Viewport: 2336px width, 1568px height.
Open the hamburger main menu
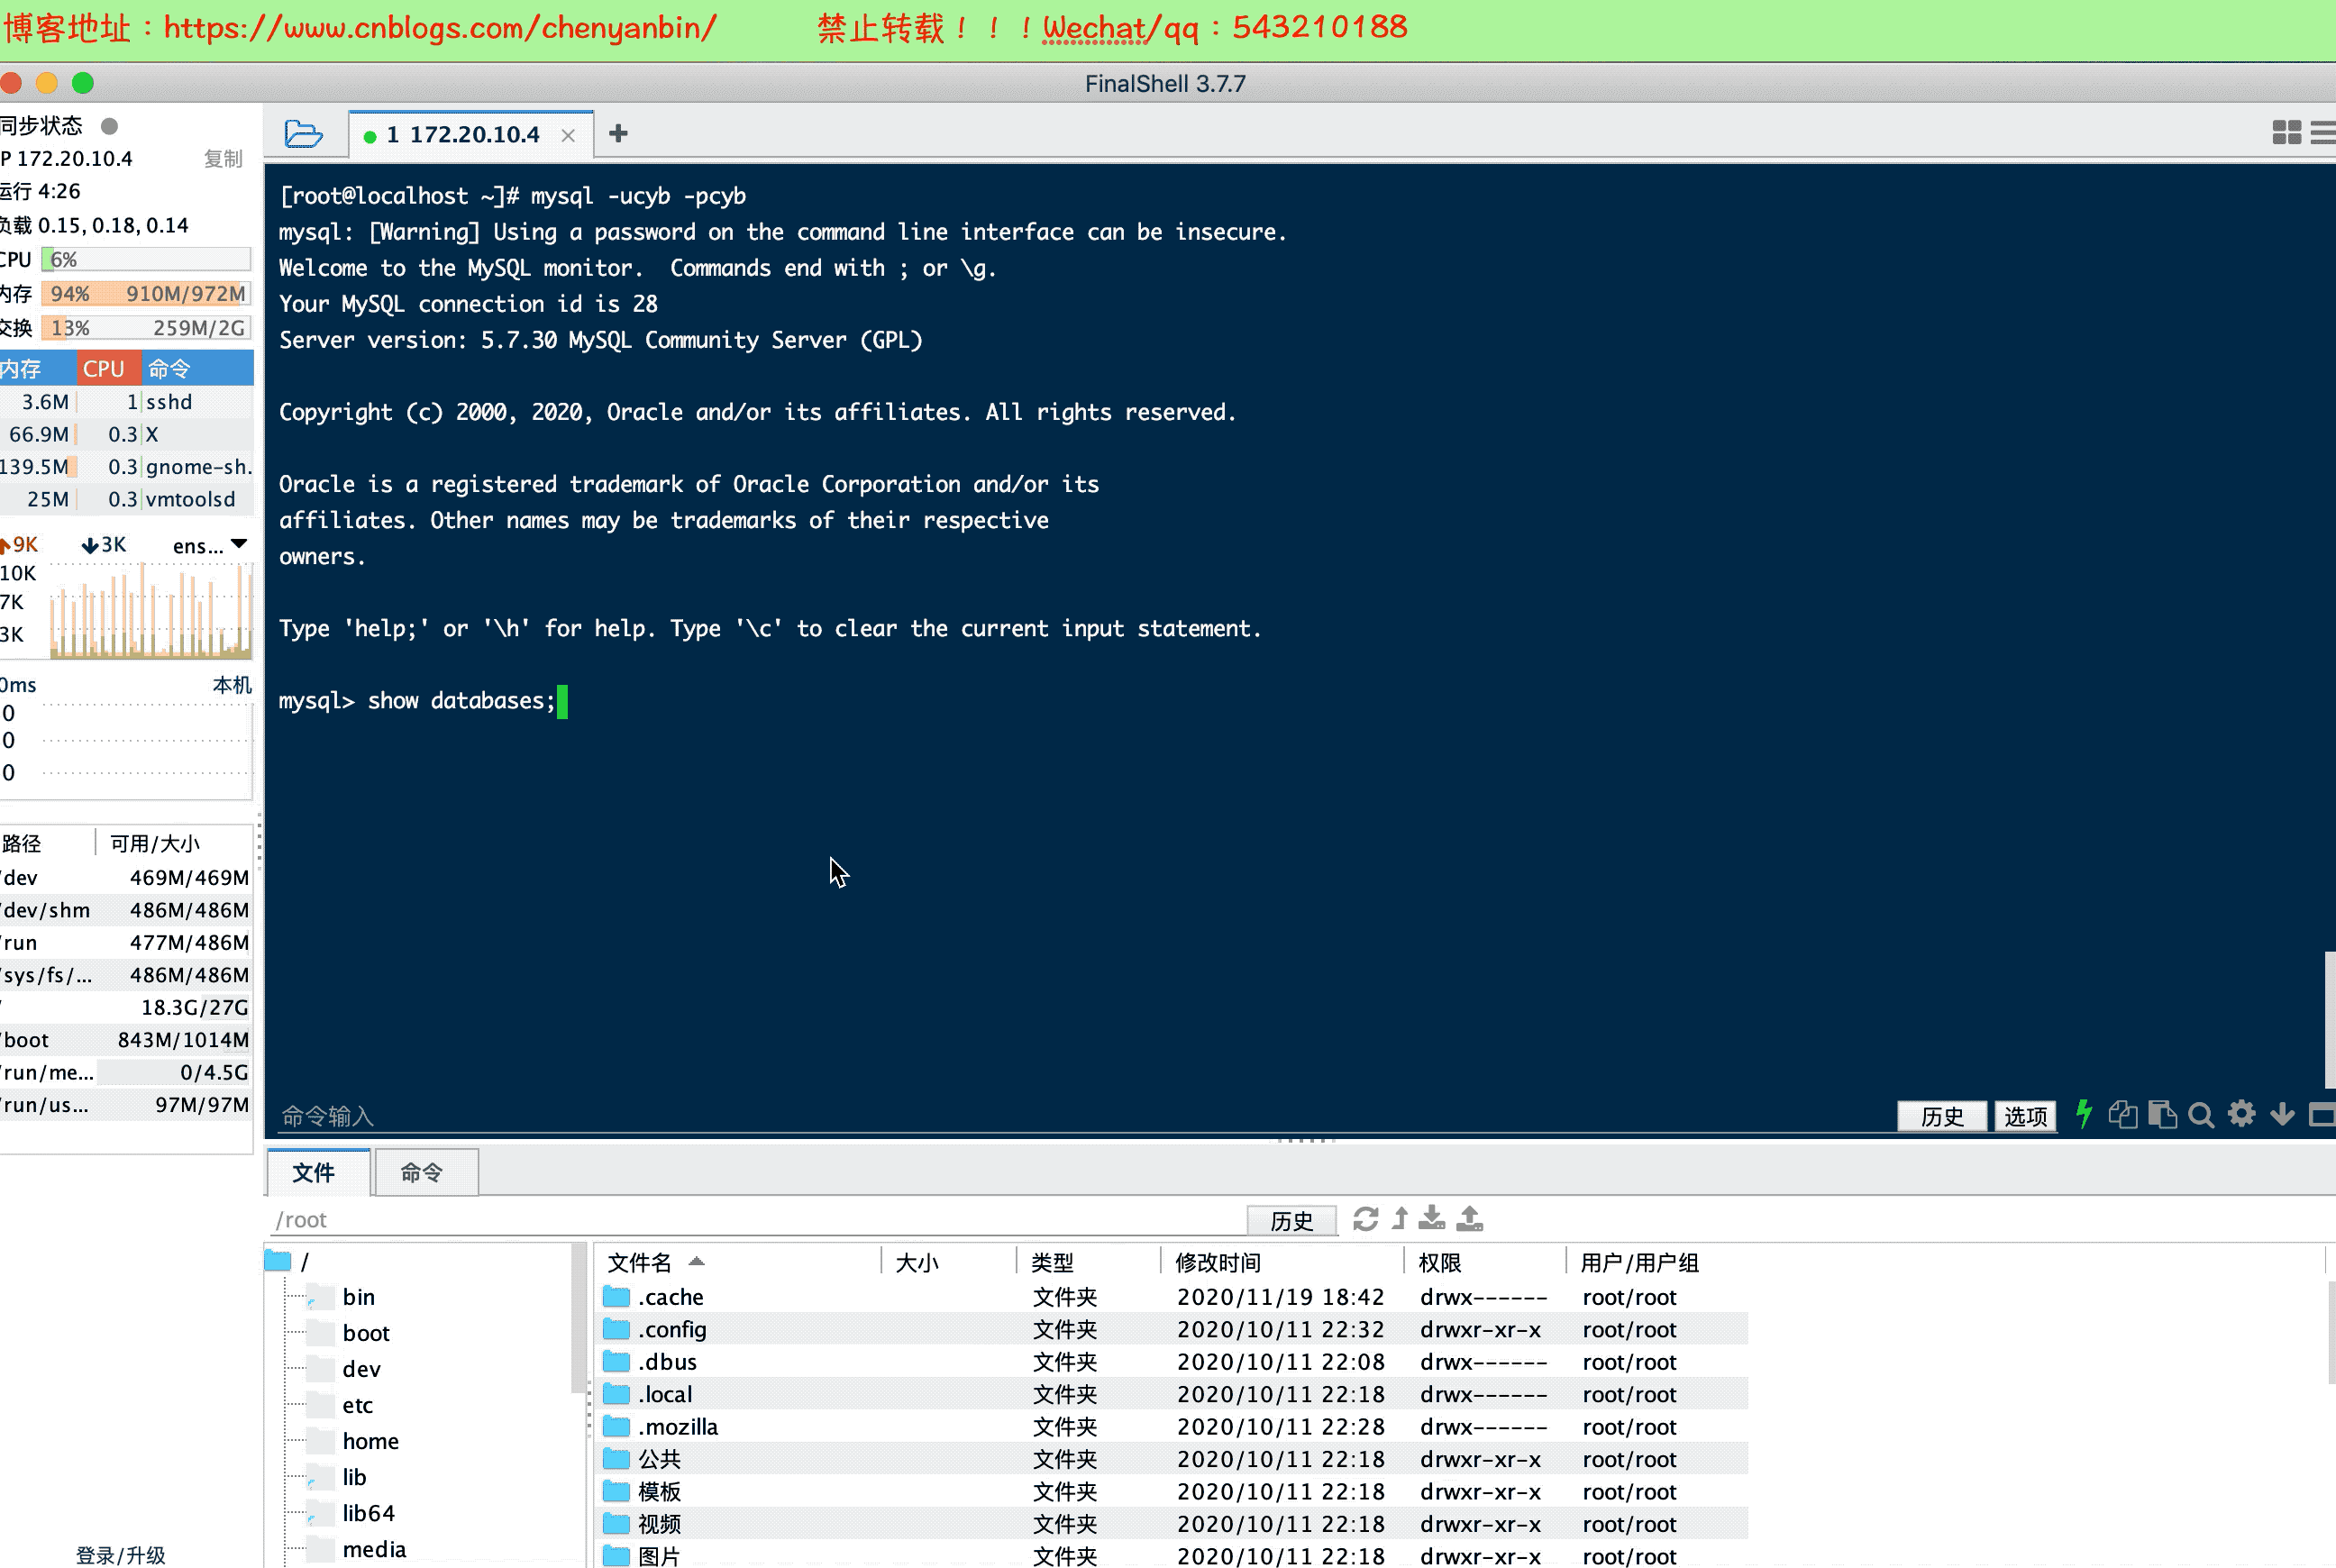(x=2324, y=132)
